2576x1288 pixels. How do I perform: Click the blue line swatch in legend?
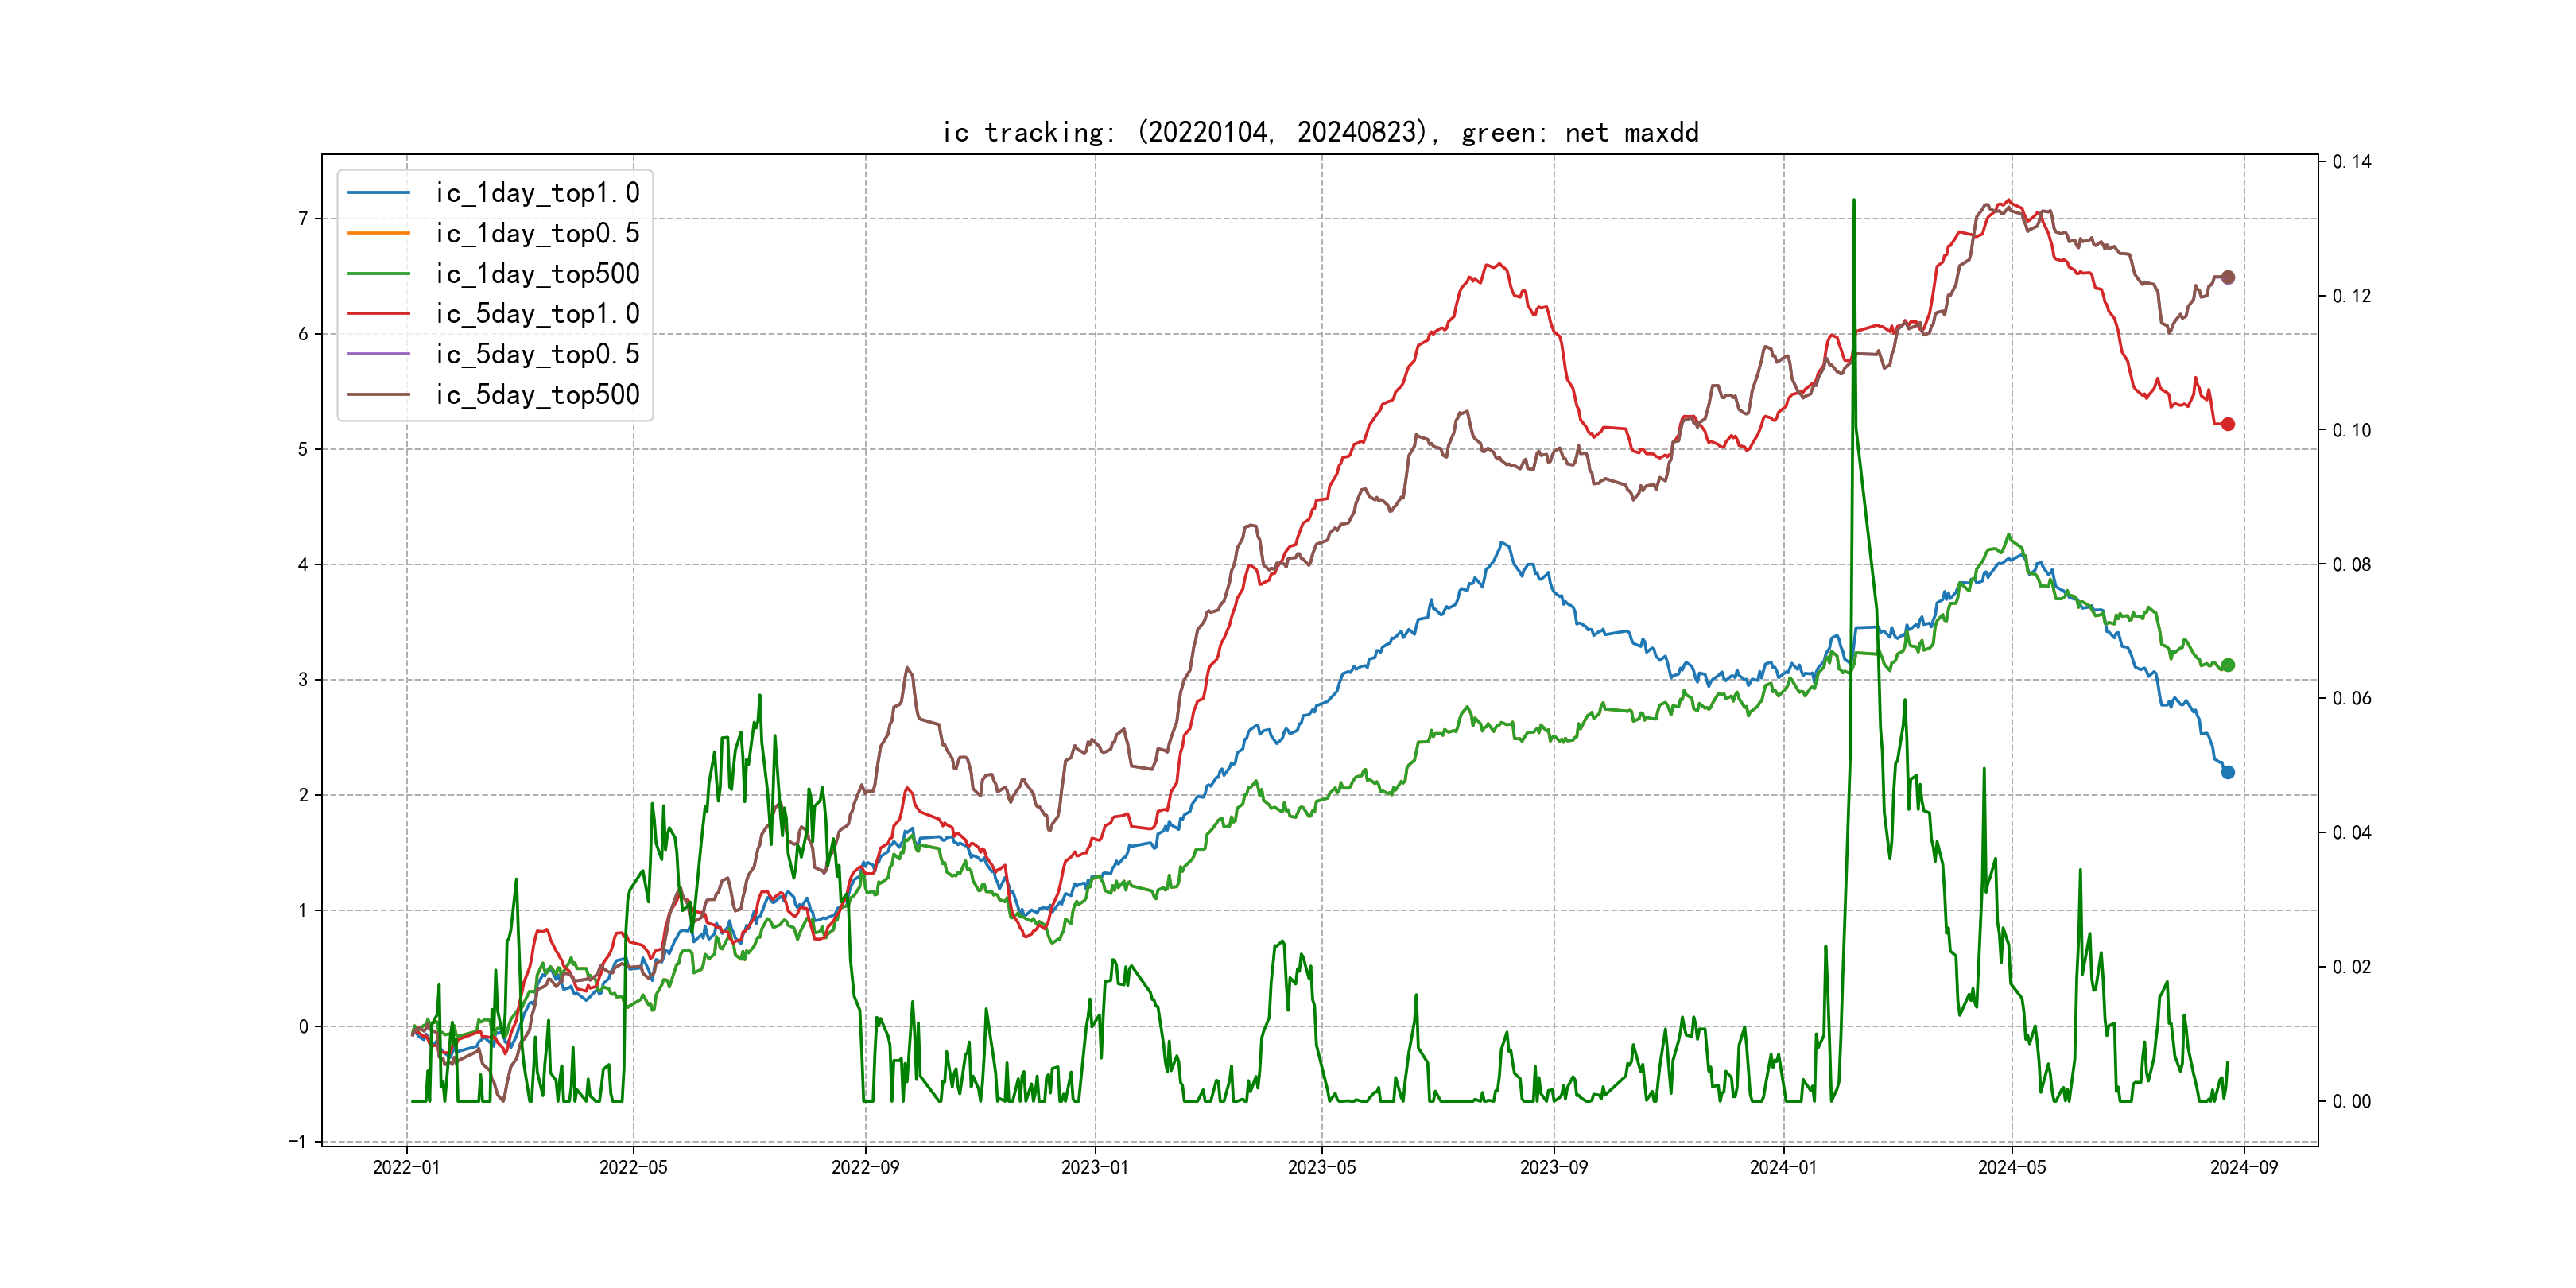(379, 193)
